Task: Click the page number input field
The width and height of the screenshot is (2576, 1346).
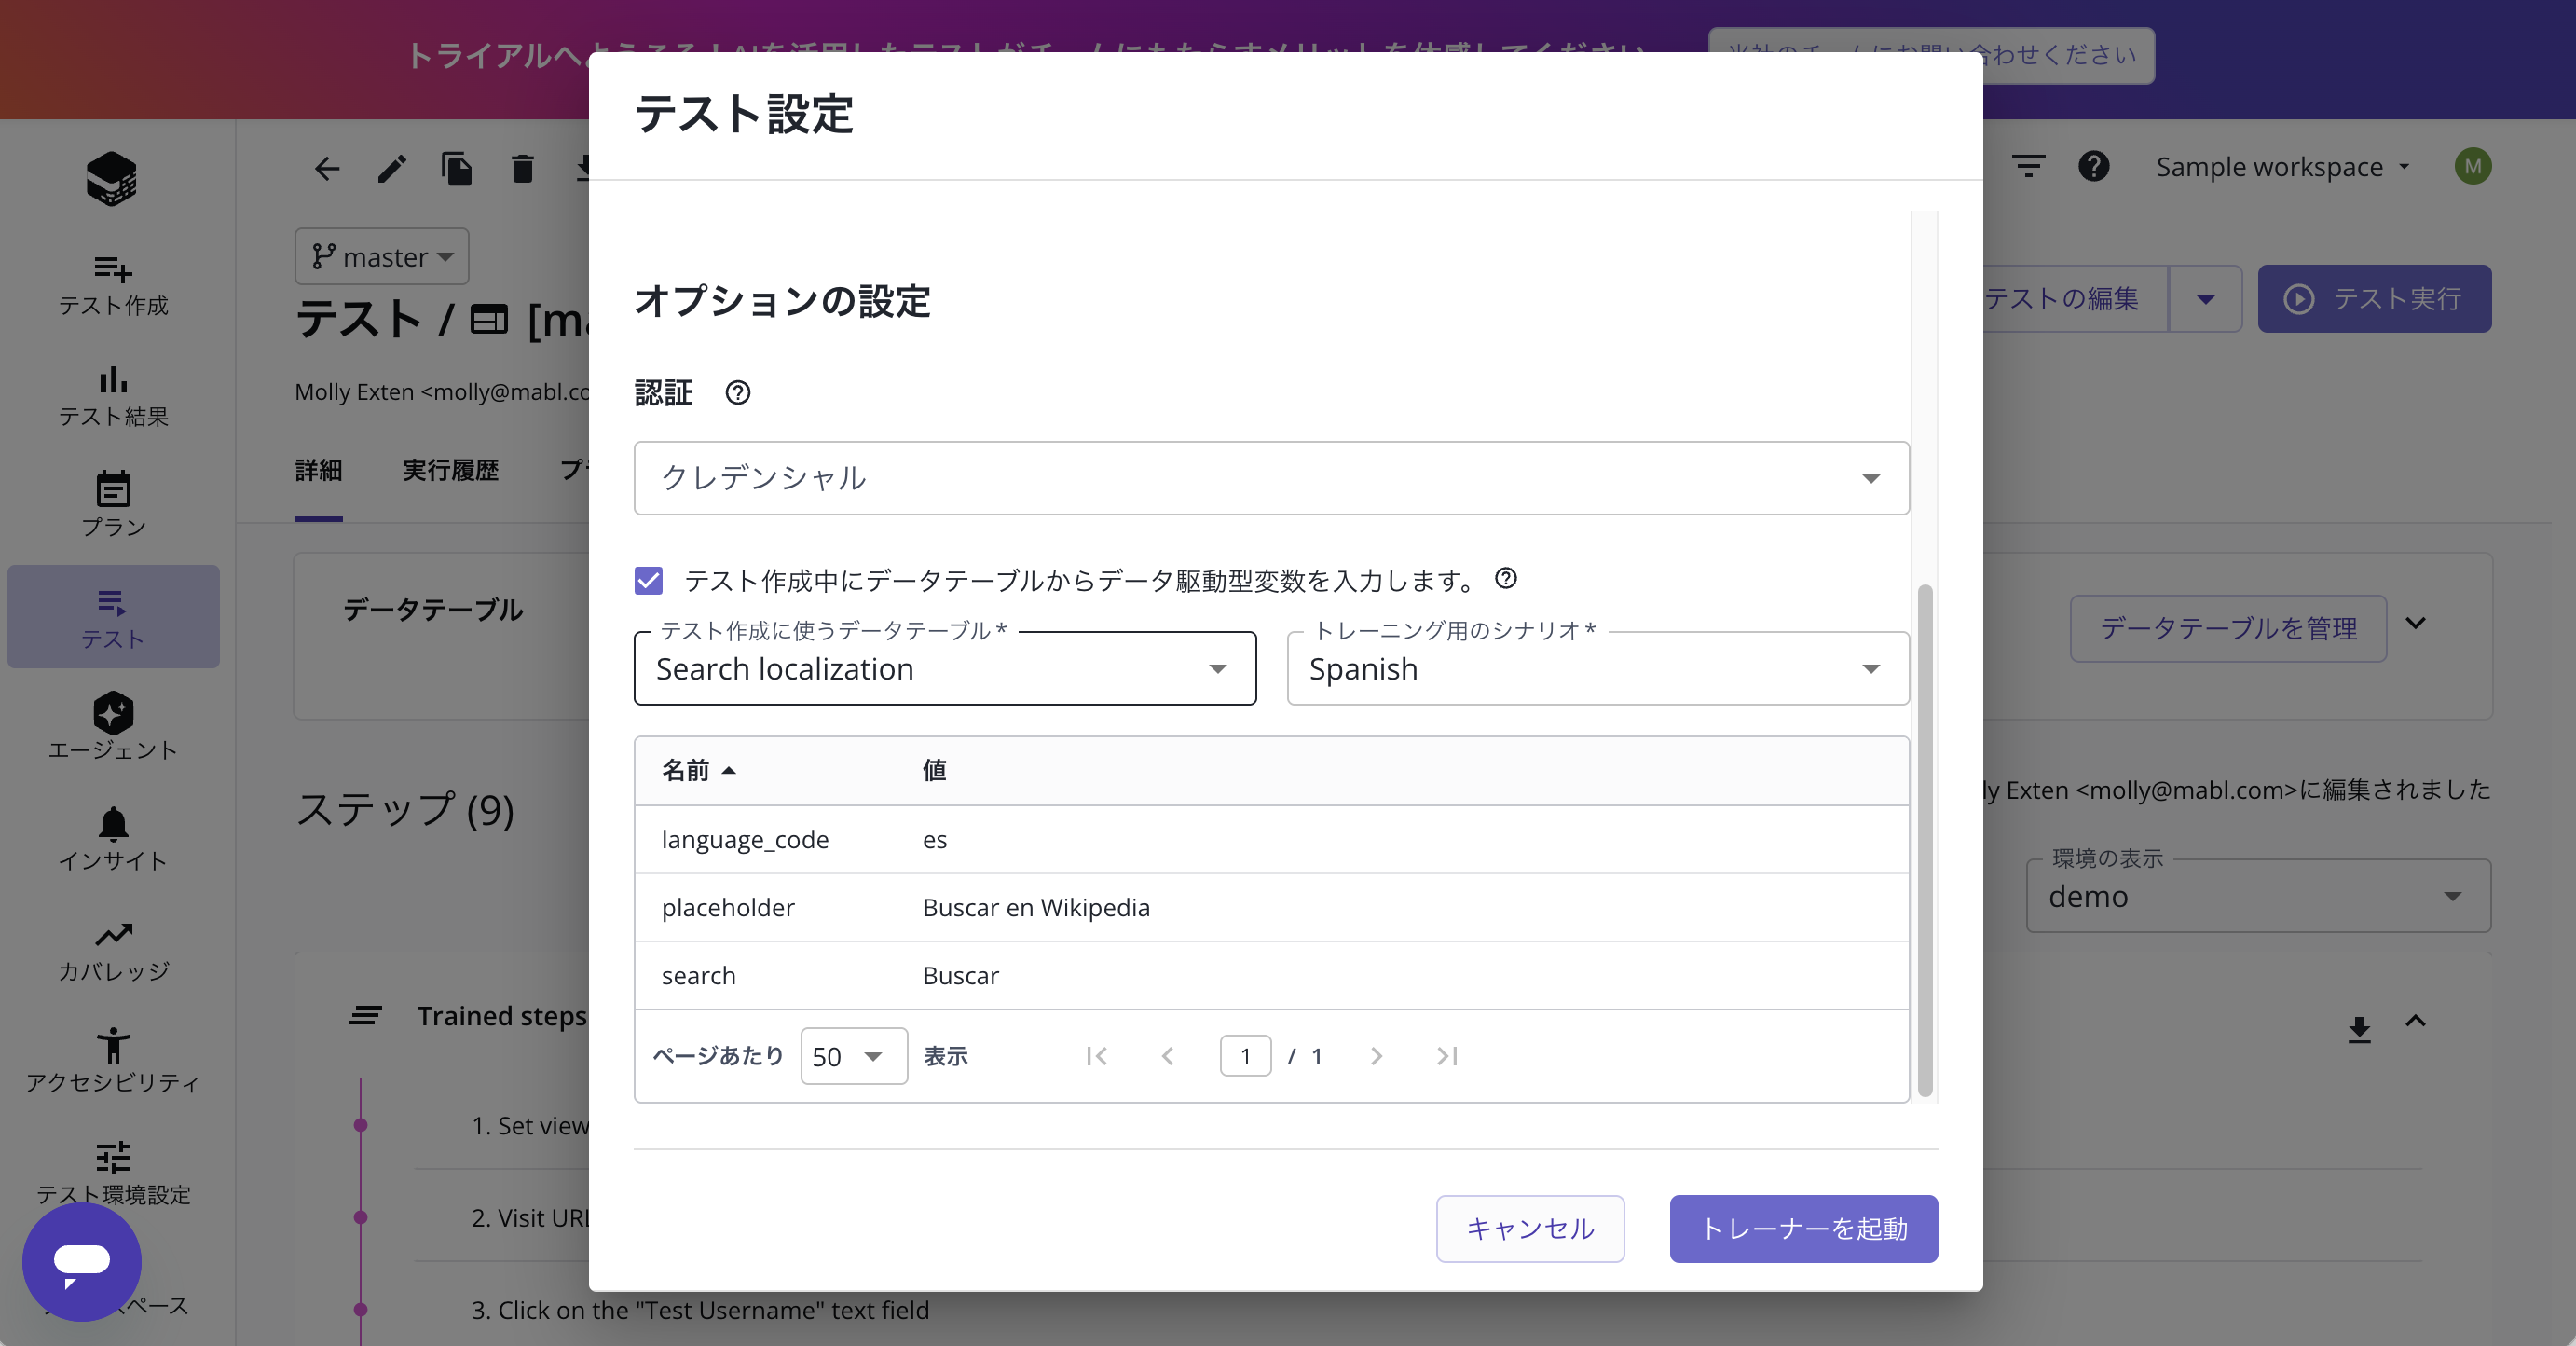Action: (1245, 1056)
